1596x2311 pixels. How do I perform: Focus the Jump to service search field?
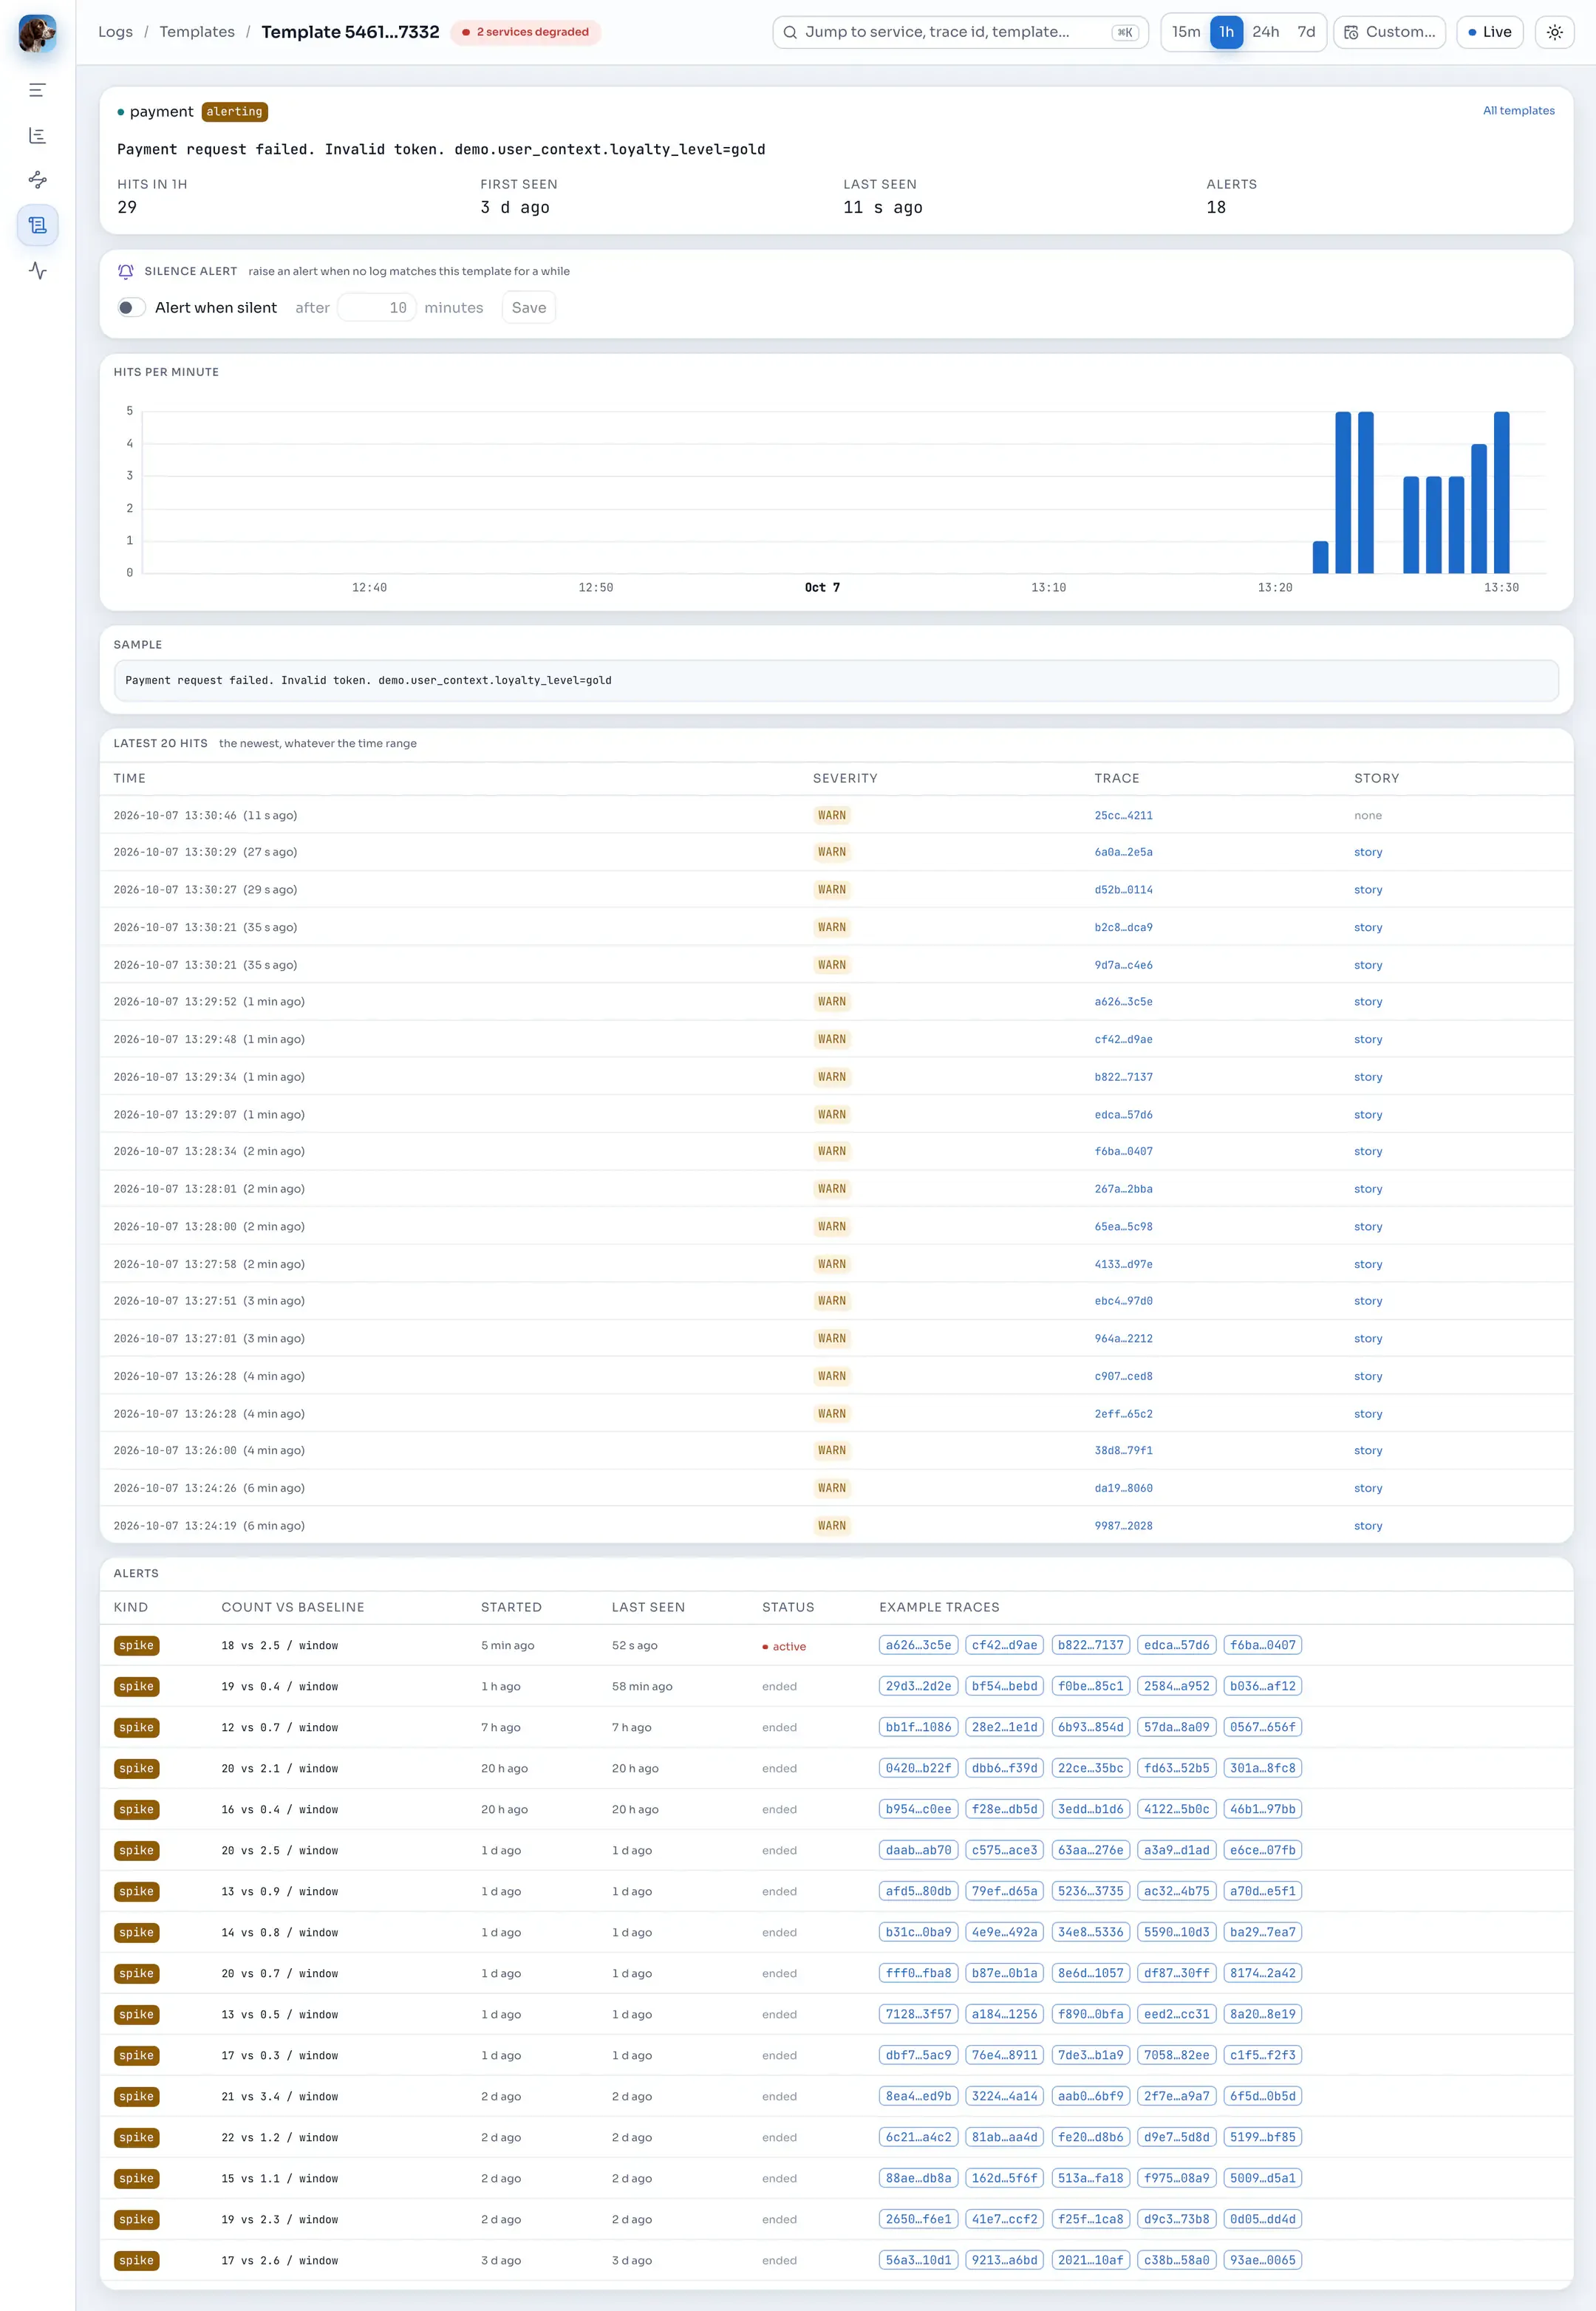point(960,32)
